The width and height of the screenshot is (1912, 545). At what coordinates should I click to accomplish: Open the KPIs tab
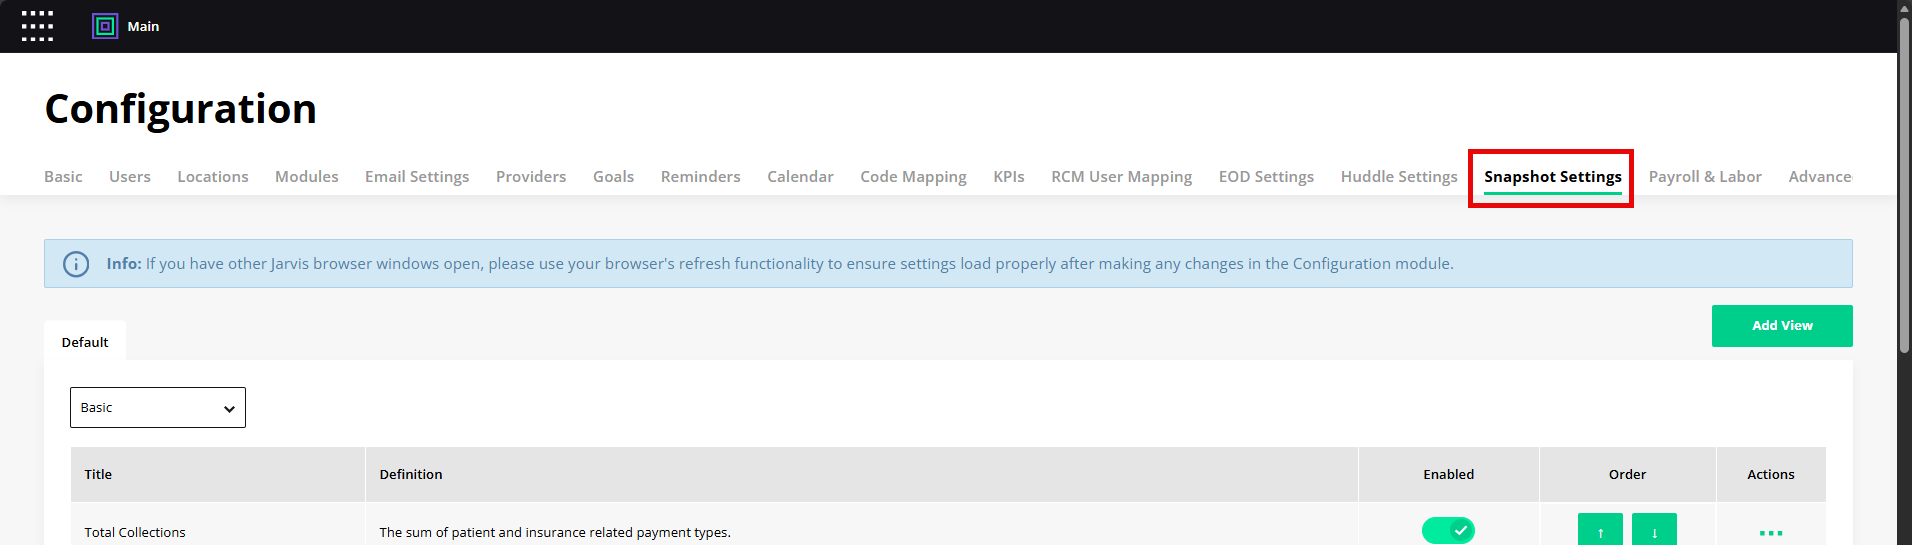click(1009, 177)
